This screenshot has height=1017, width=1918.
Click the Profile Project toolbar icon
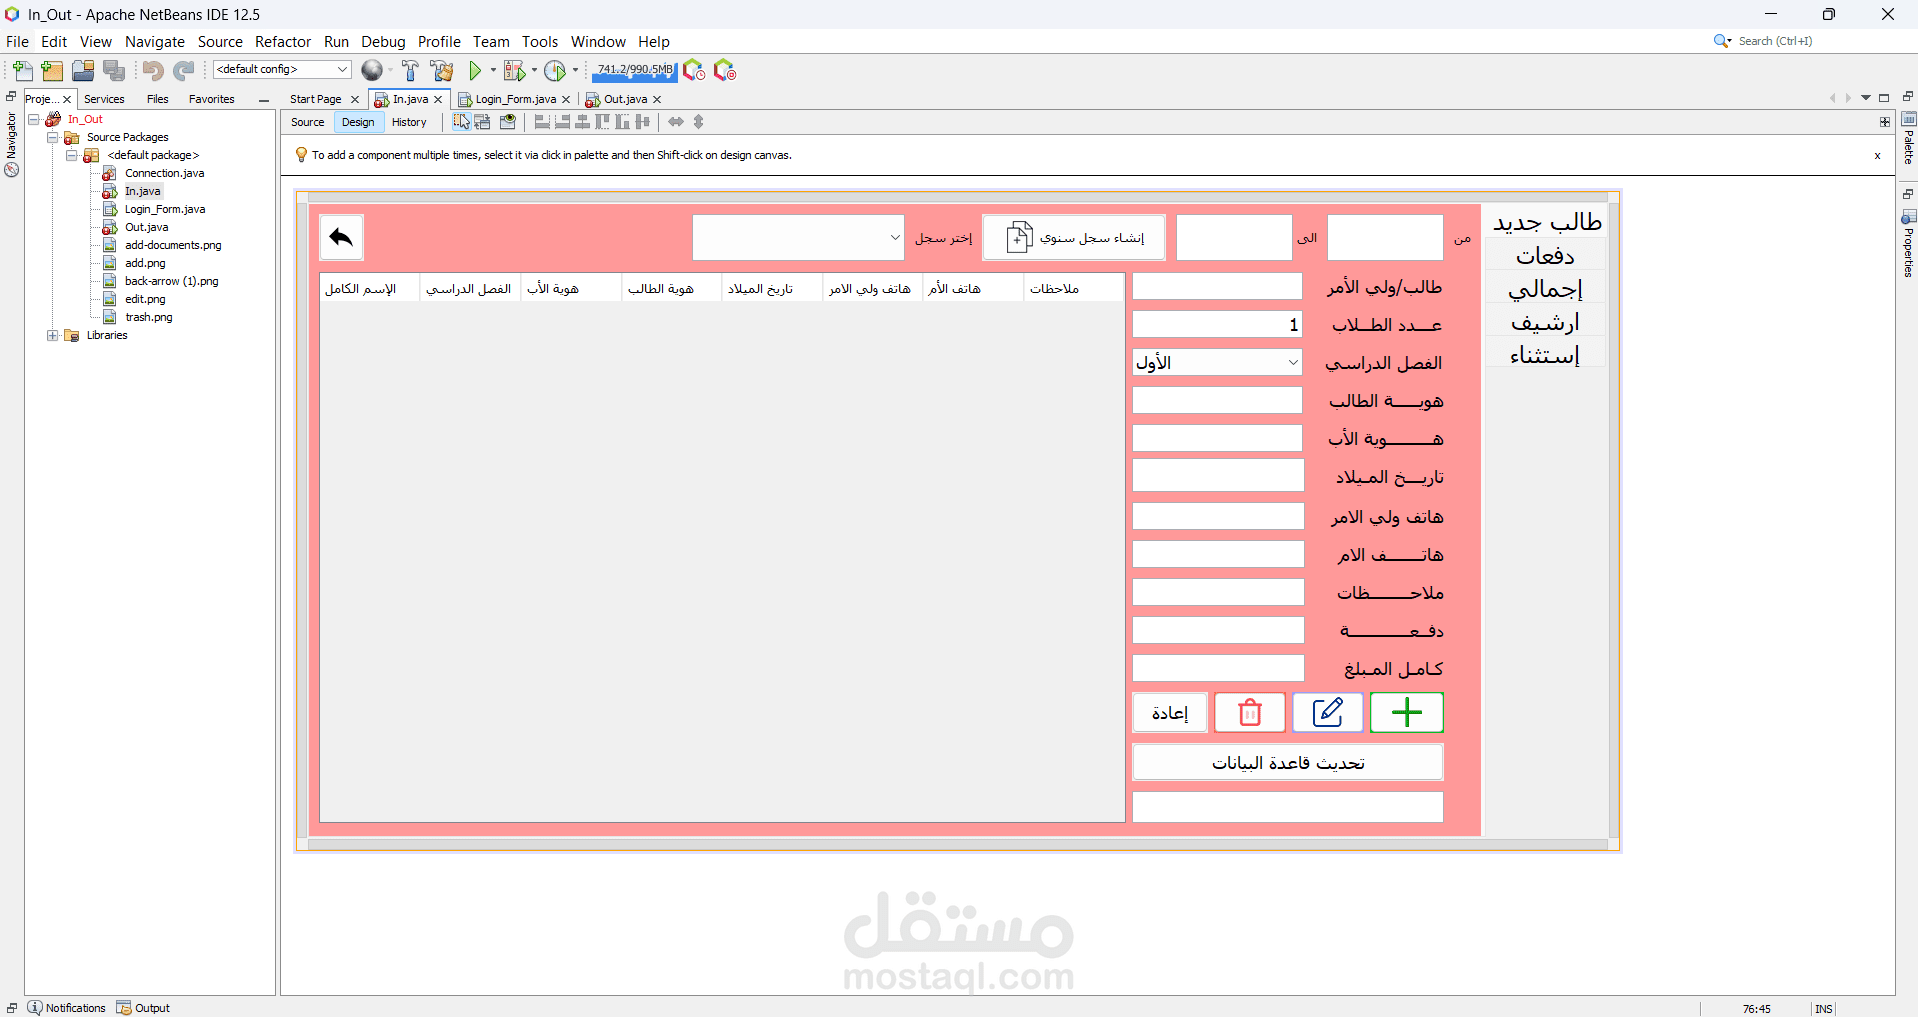(555, 70)
